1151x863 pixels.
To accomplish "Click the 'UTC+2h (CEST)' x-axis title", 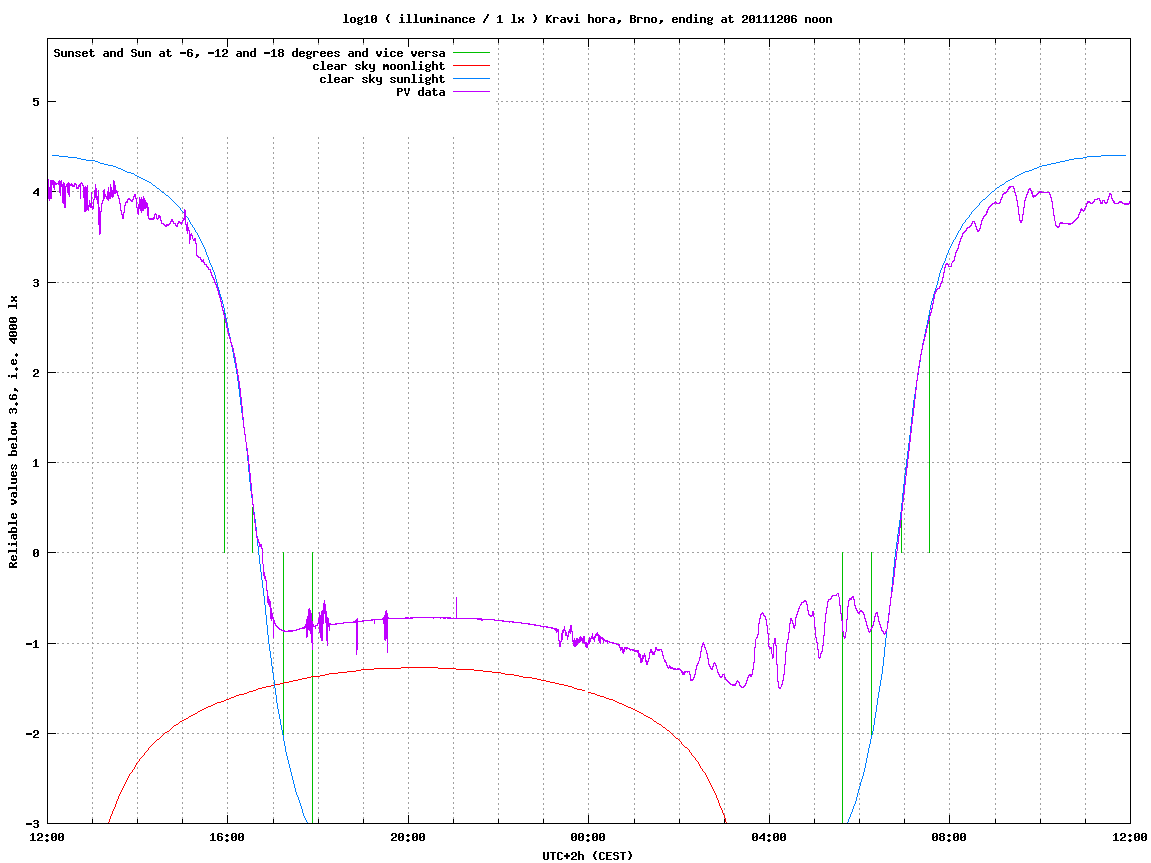I will 587,856.
